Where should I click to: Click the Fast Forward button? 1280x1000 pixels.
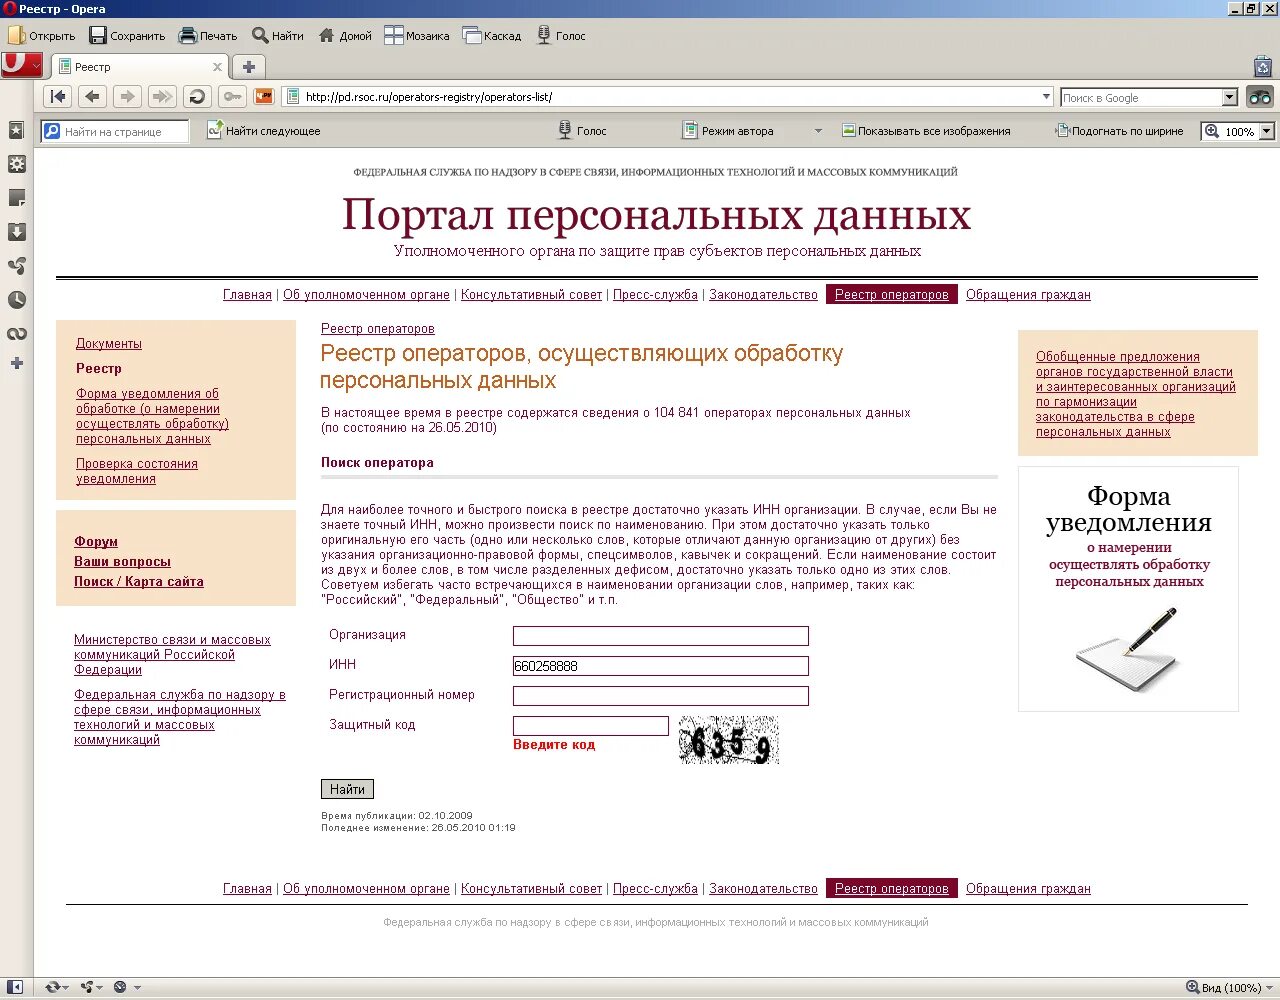point(161,97)
